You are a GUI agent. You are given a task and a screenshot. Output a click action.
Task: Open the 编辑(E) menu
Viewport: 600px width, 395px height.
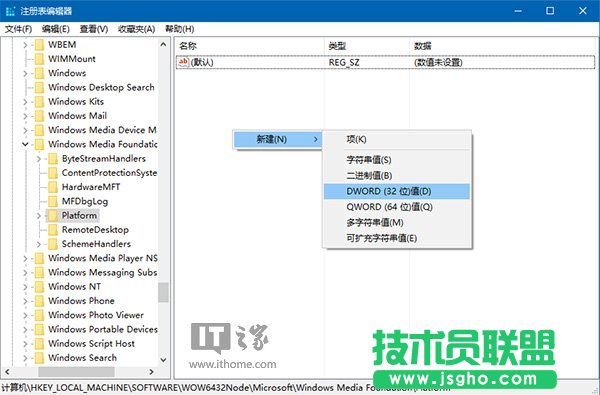[x=55, y=29]
